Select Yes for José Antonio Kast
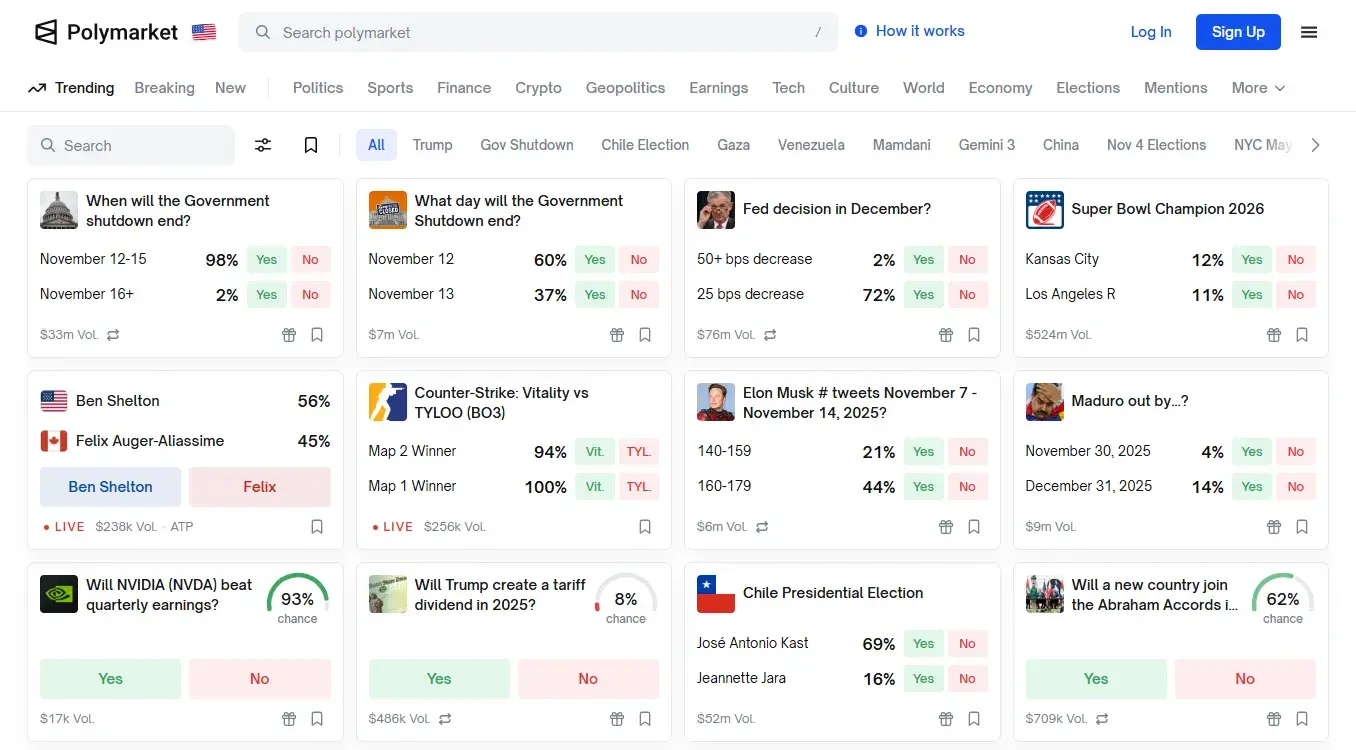The image size is (1356, 750). click(x=923, y=643)
